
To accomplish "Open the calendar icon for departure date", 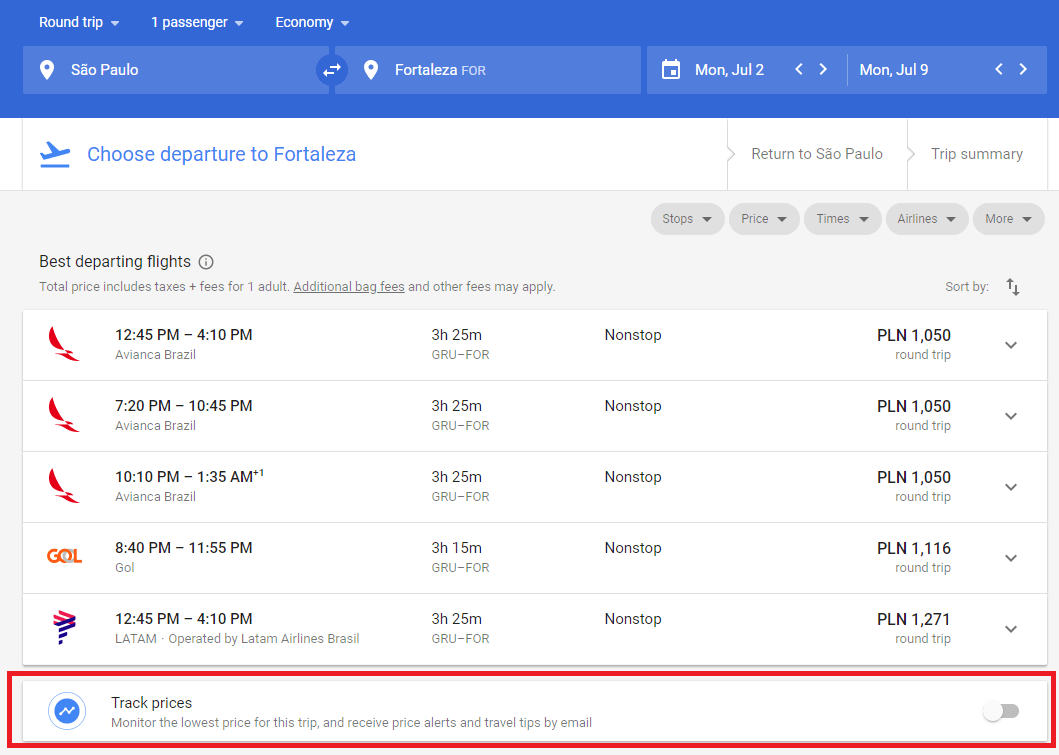I will point(671,70).
